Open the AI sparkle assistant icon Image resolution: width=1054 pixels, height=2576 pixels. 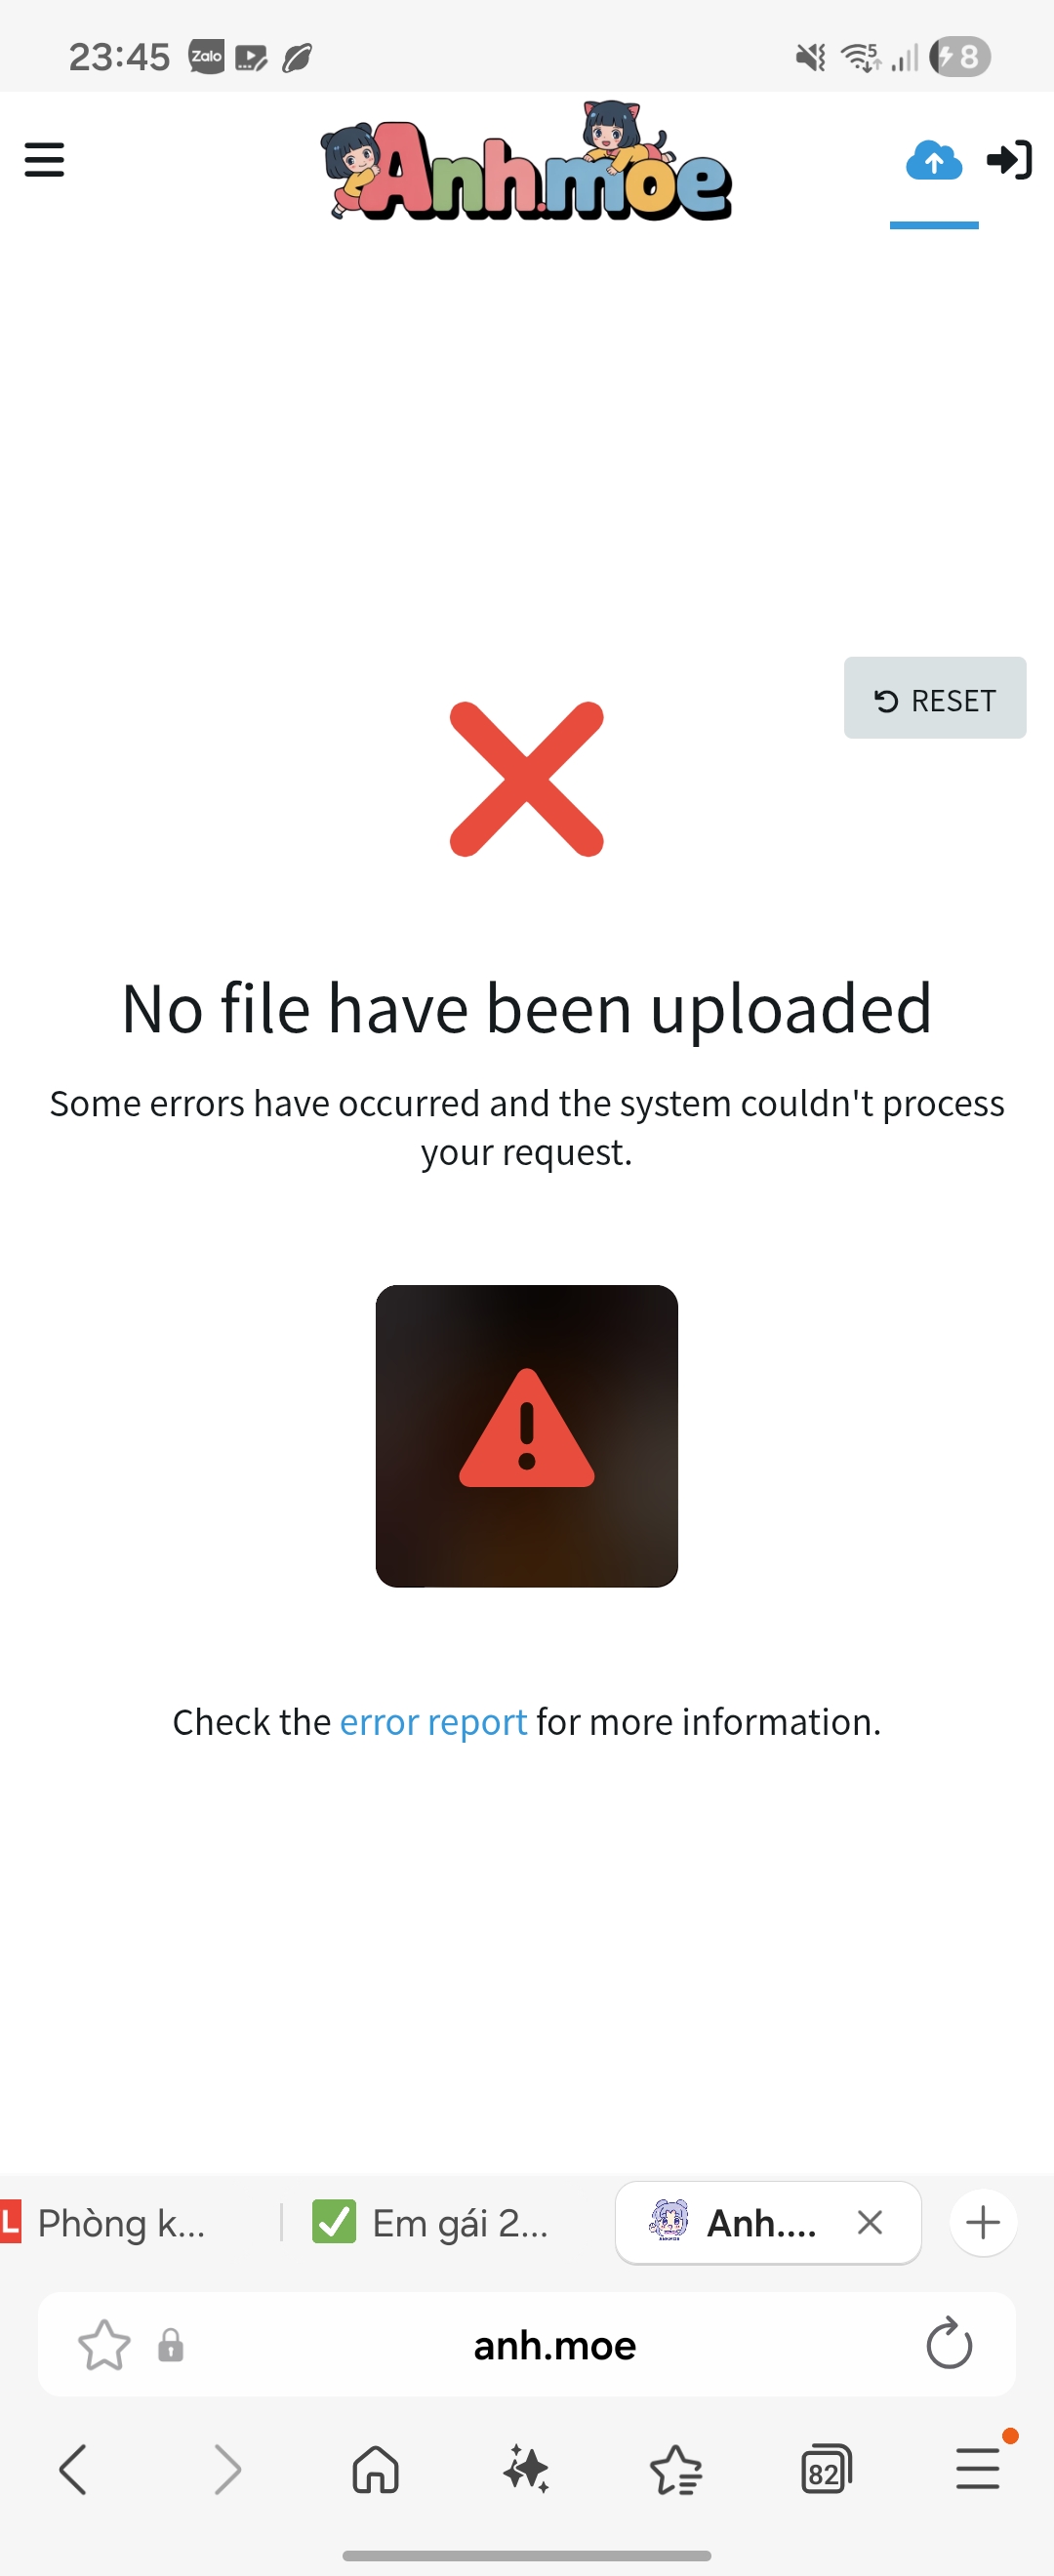click(526, 2469)
